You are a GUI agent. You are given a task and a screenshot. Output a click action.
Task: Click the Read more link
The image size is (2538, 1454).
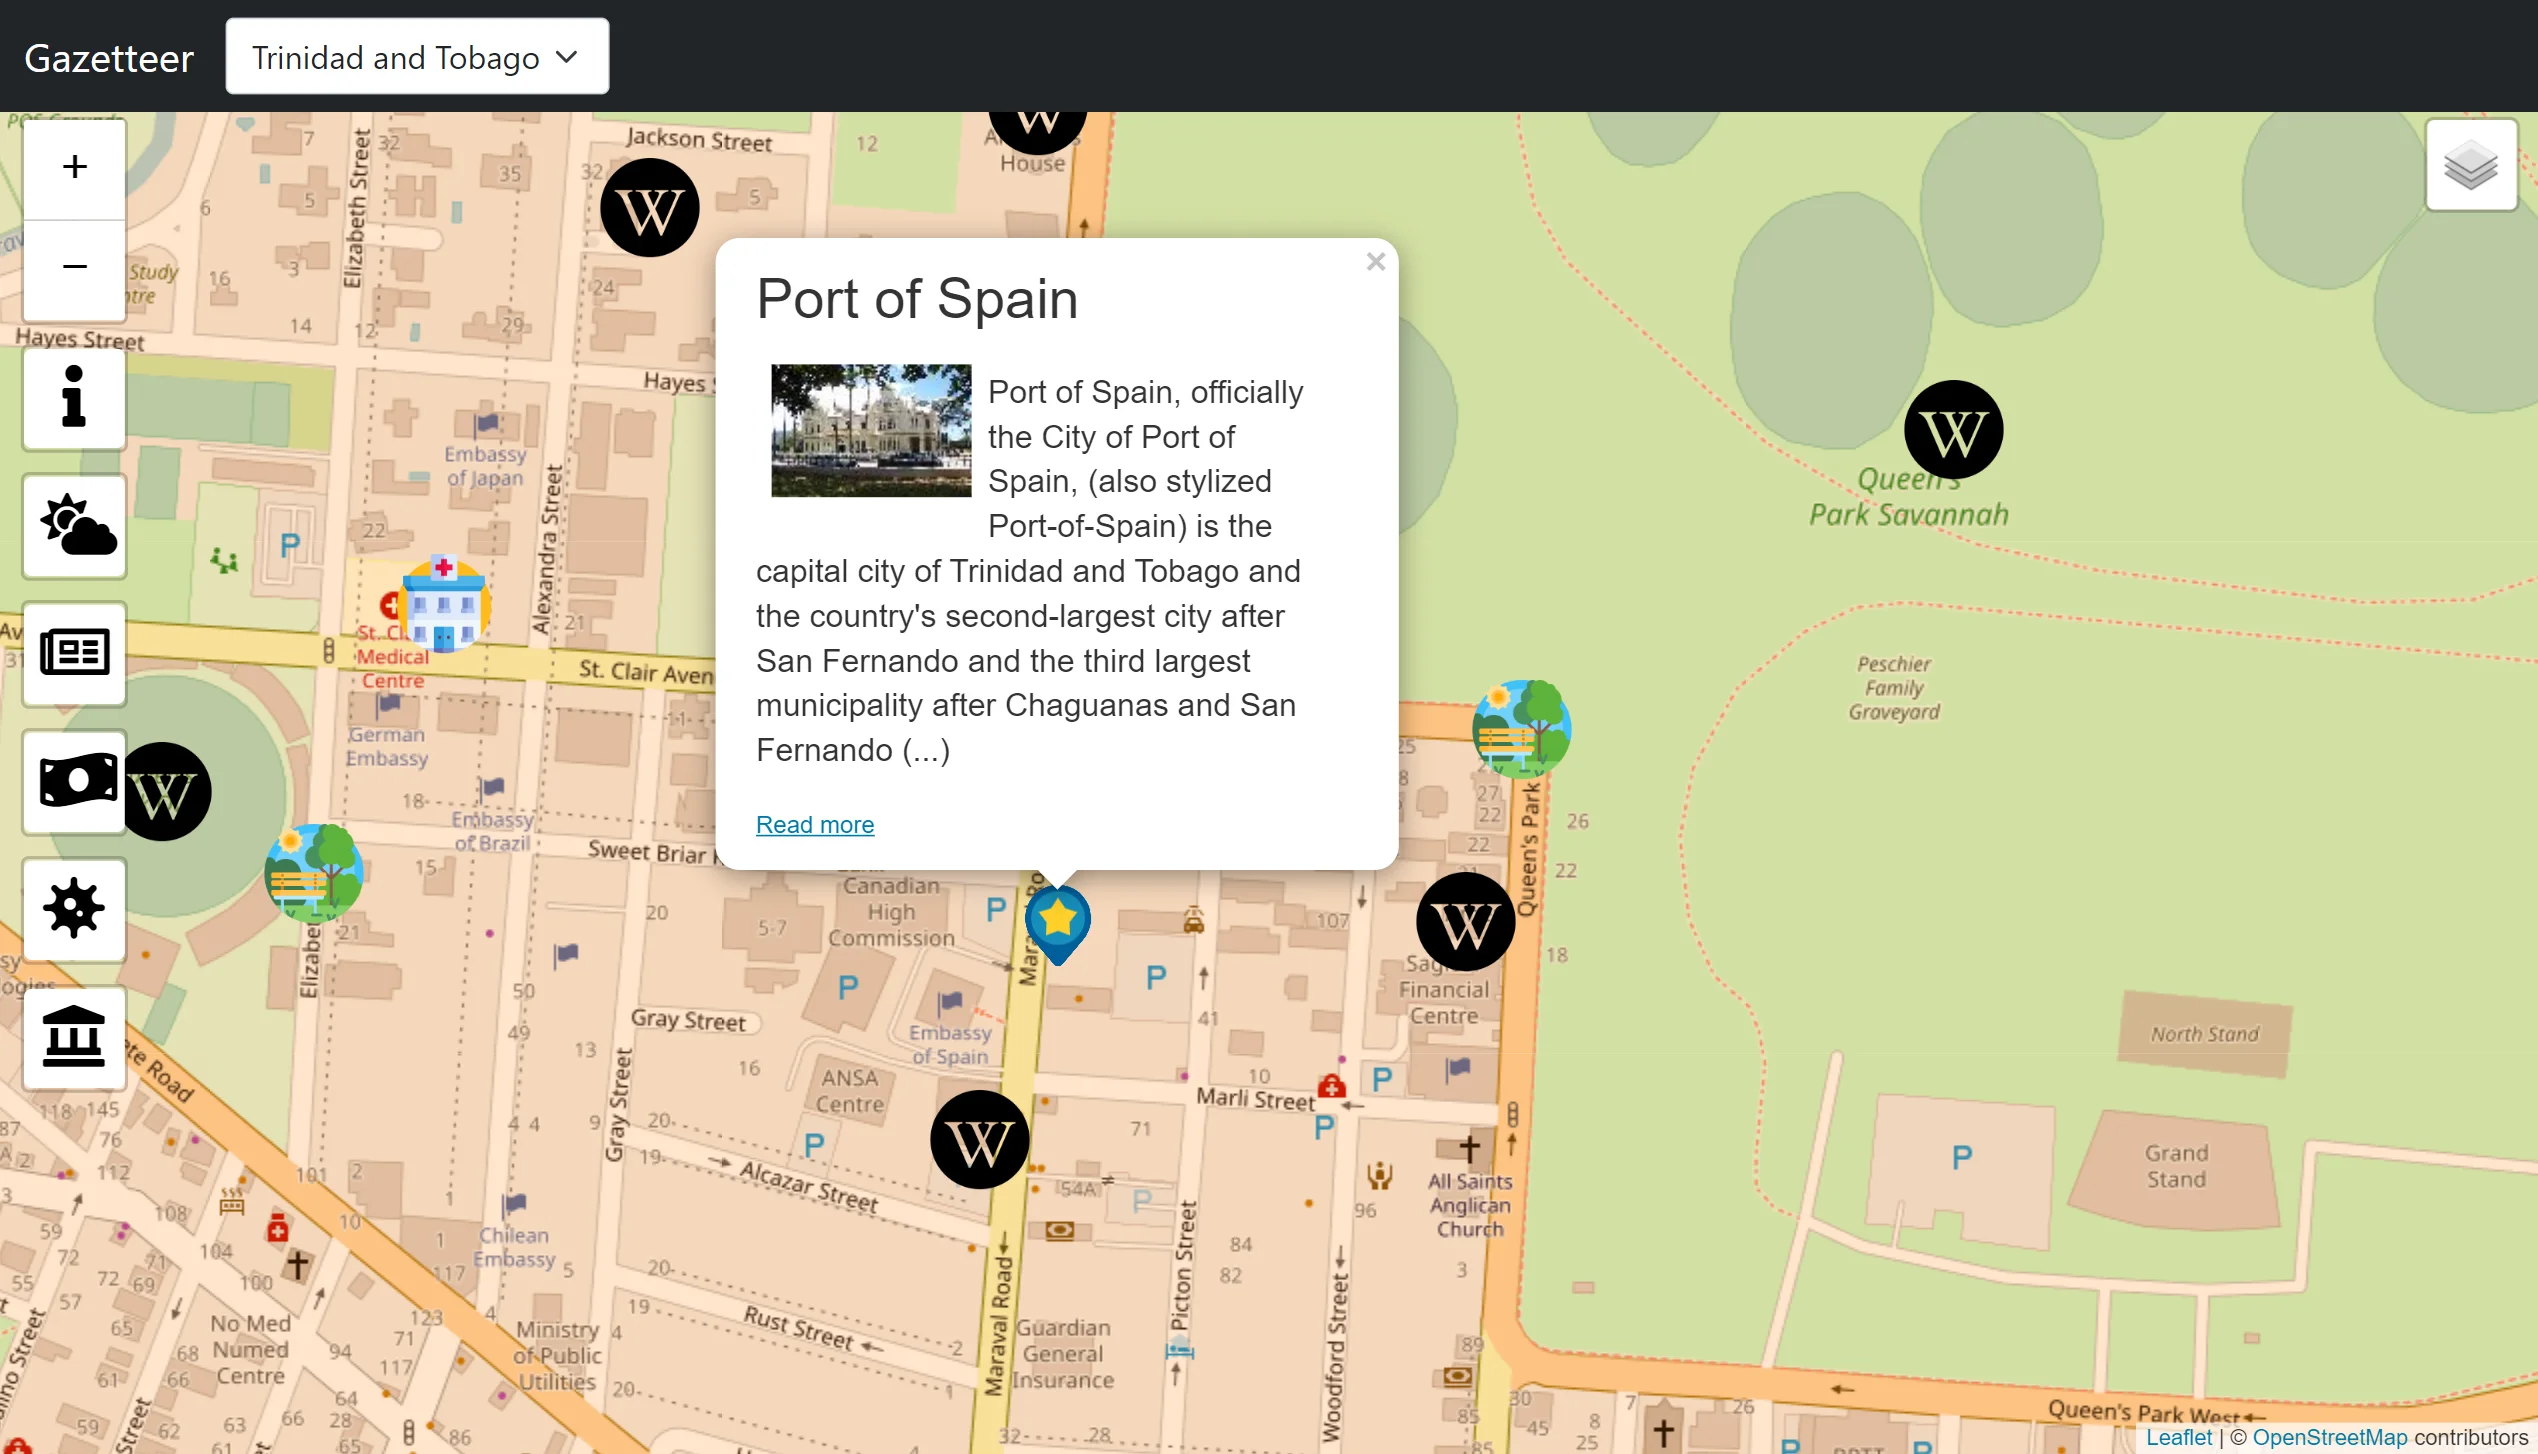[814, 824]
